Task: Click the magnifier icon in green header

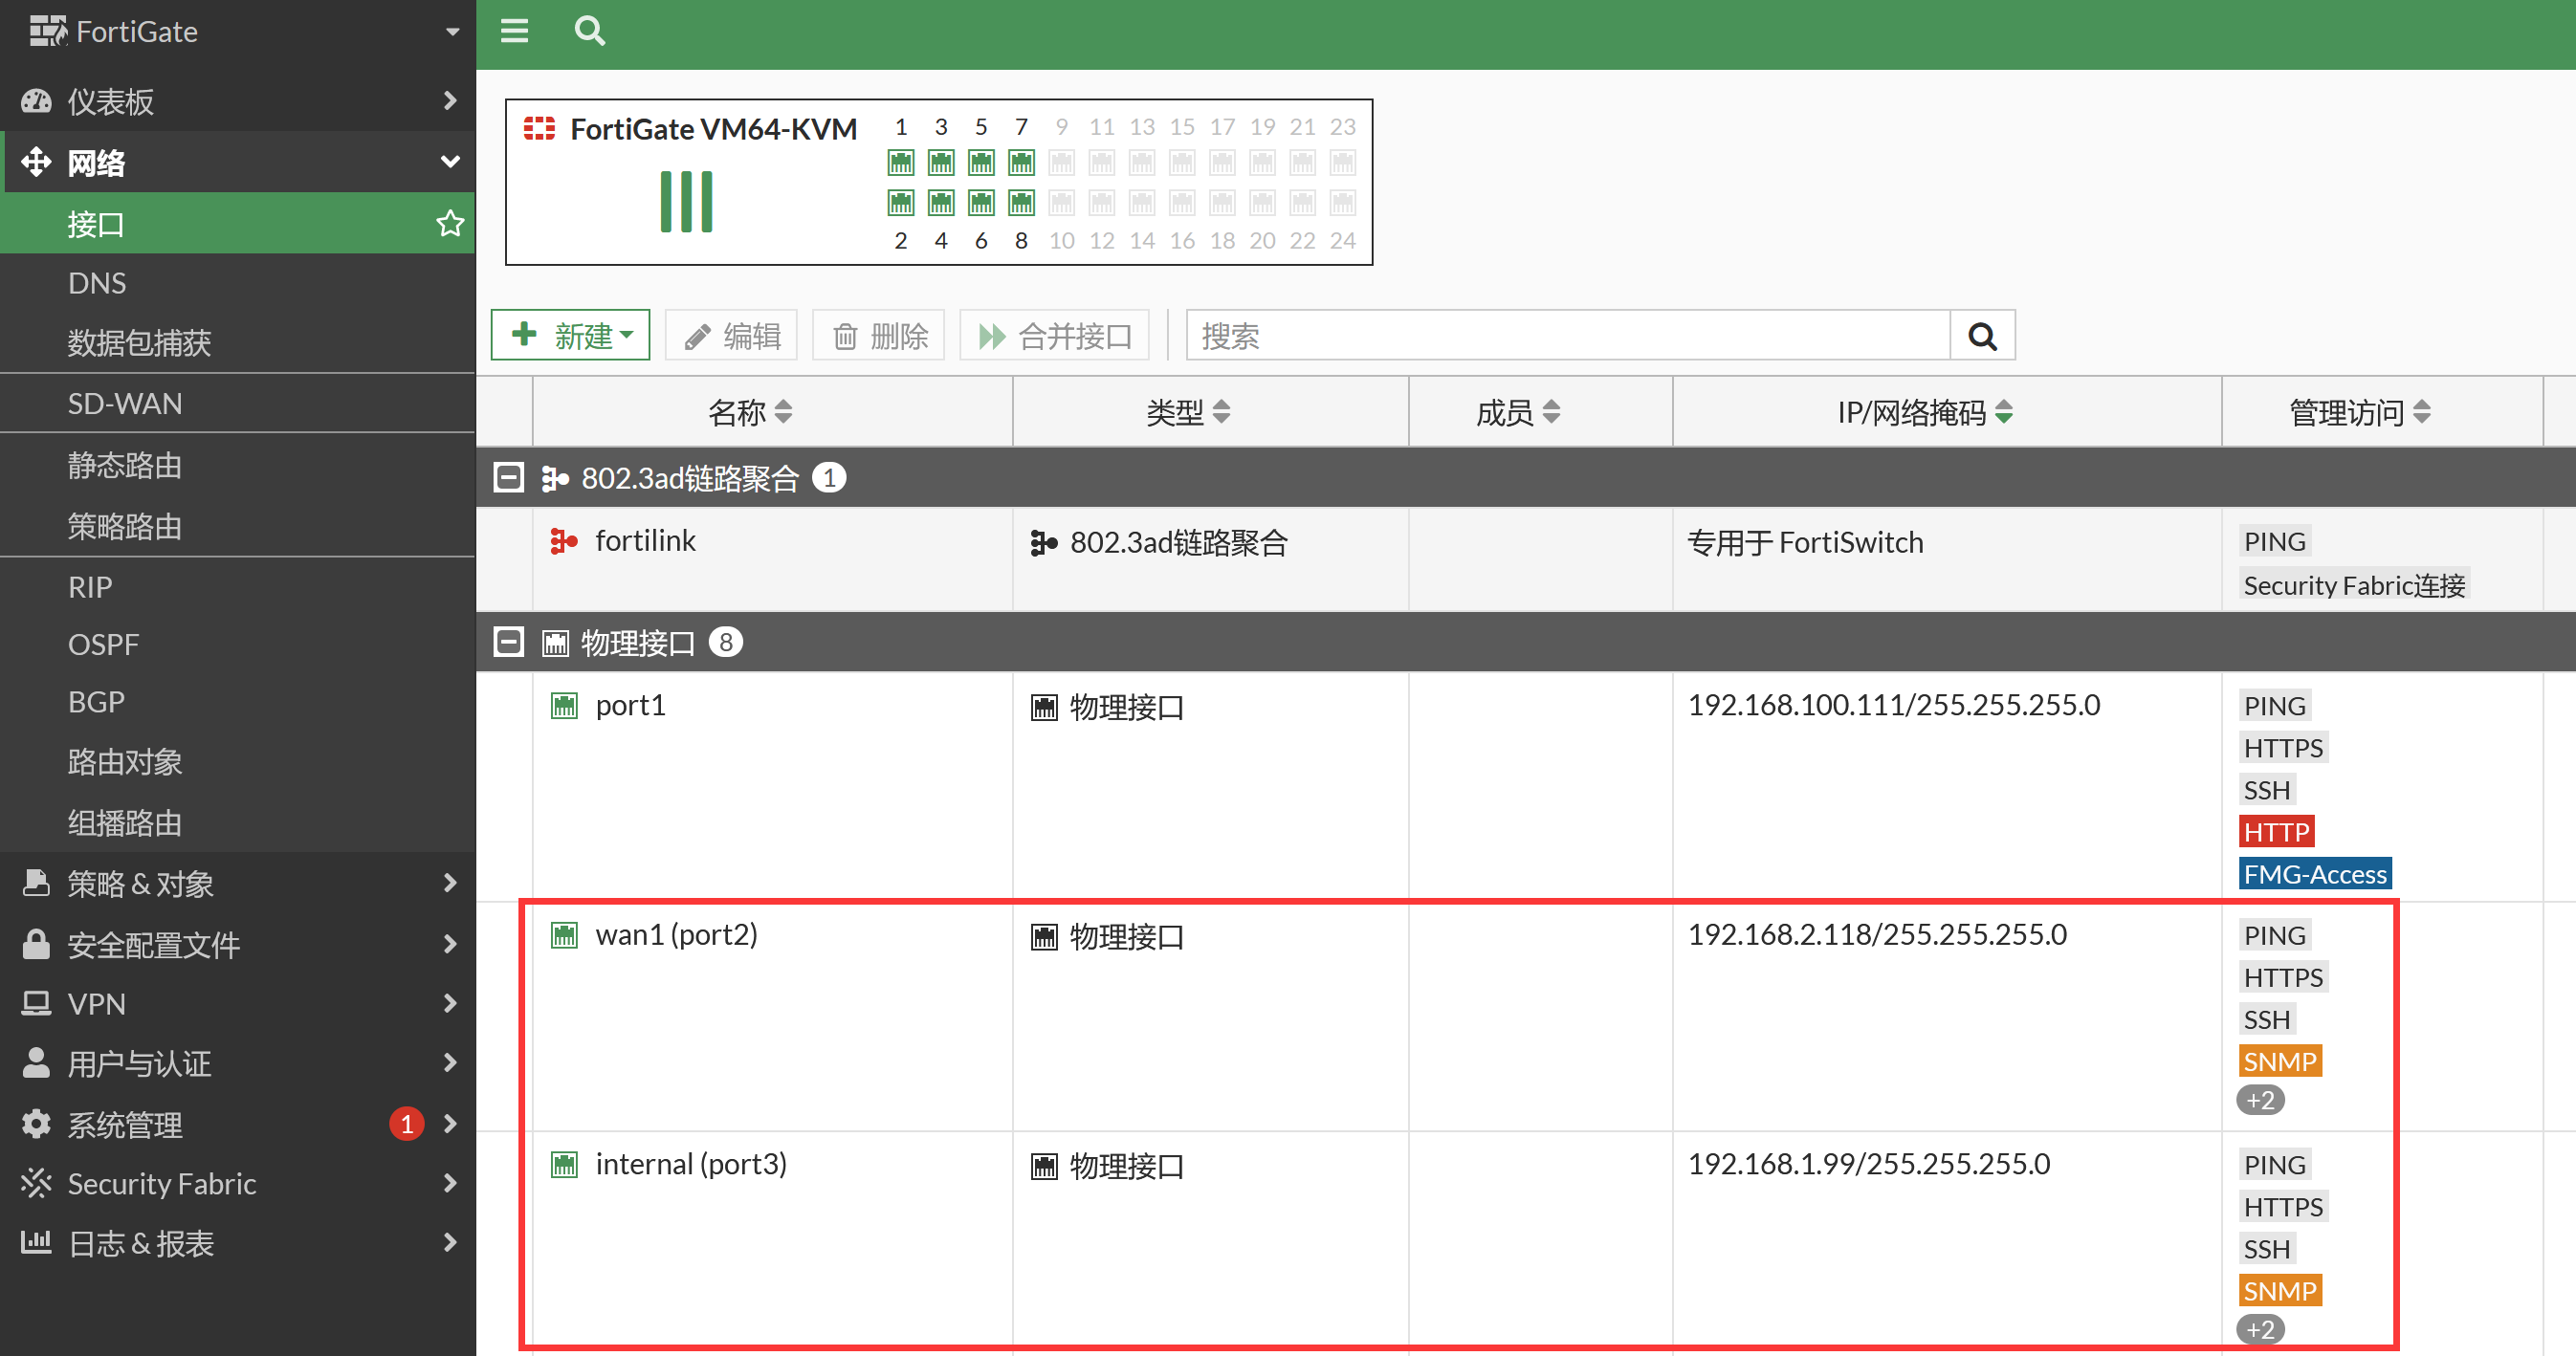Action: coord(590,31)
